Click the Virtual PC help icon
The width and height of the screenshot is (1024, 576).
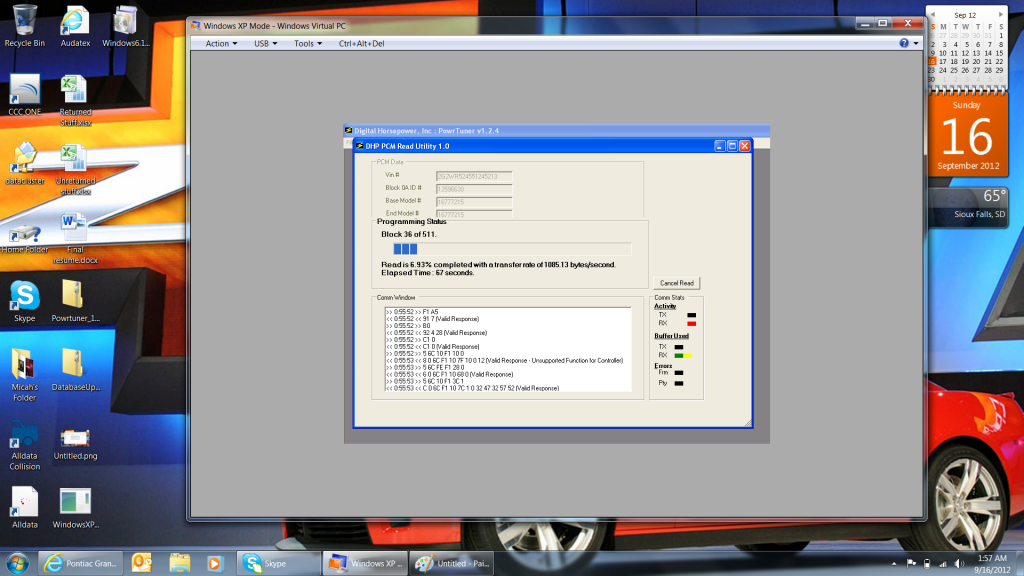pyautogui.click(x=904, y=43)
